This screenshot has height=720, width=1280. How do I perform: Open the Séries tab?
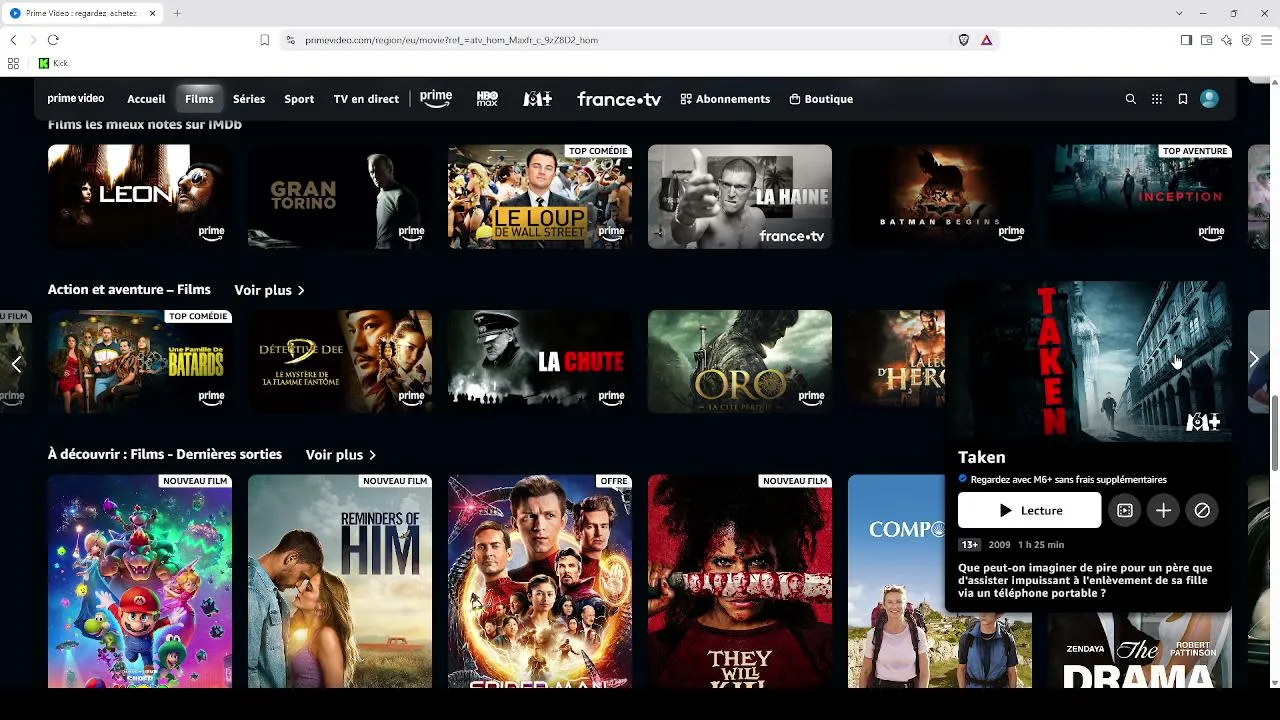pyautogui.click(x=249, y=99)
